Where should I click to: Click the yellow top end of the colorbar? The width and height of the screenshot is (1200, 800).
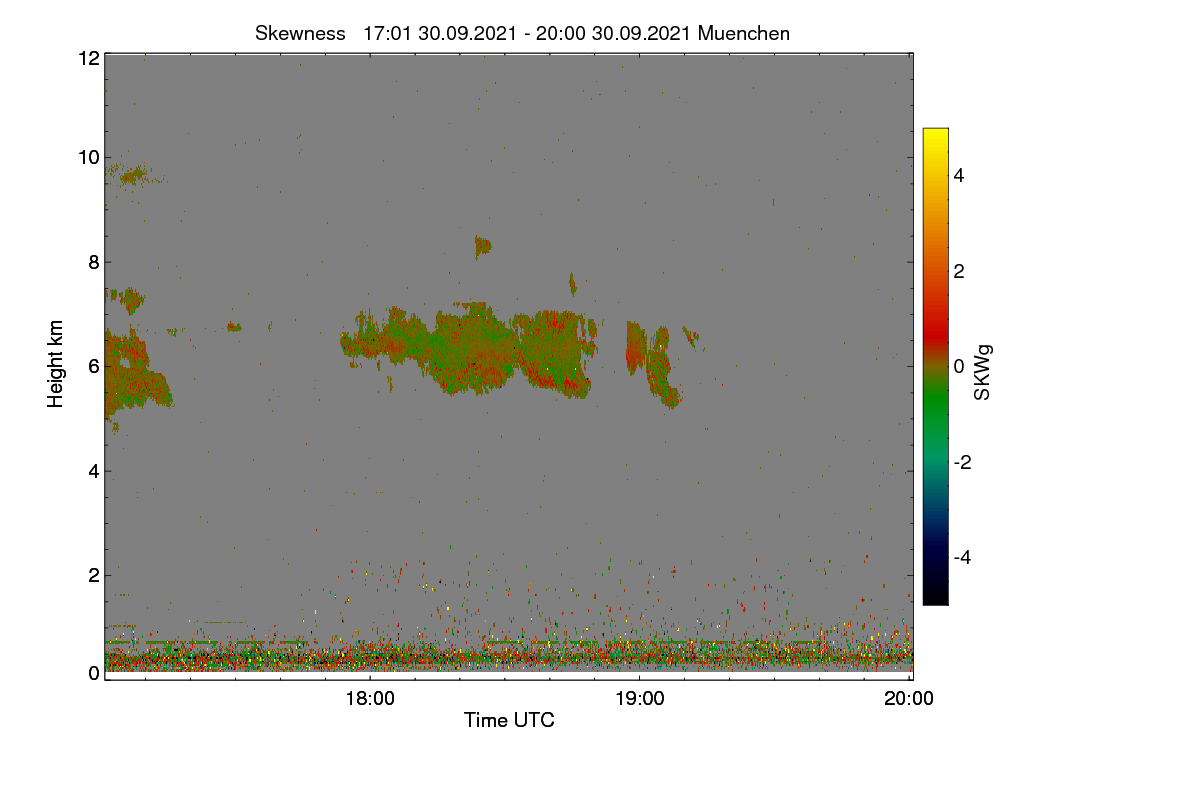pos(935,136)
